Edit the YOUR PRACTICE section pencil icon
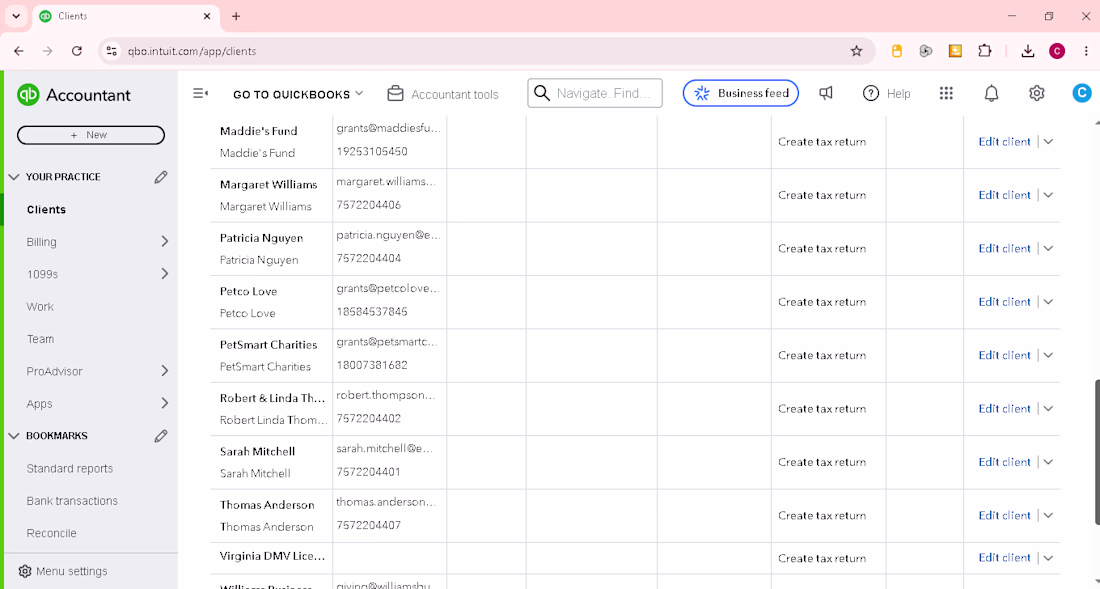The width and height of the screenshot is (1100, 589). click(x=161, y=177)
